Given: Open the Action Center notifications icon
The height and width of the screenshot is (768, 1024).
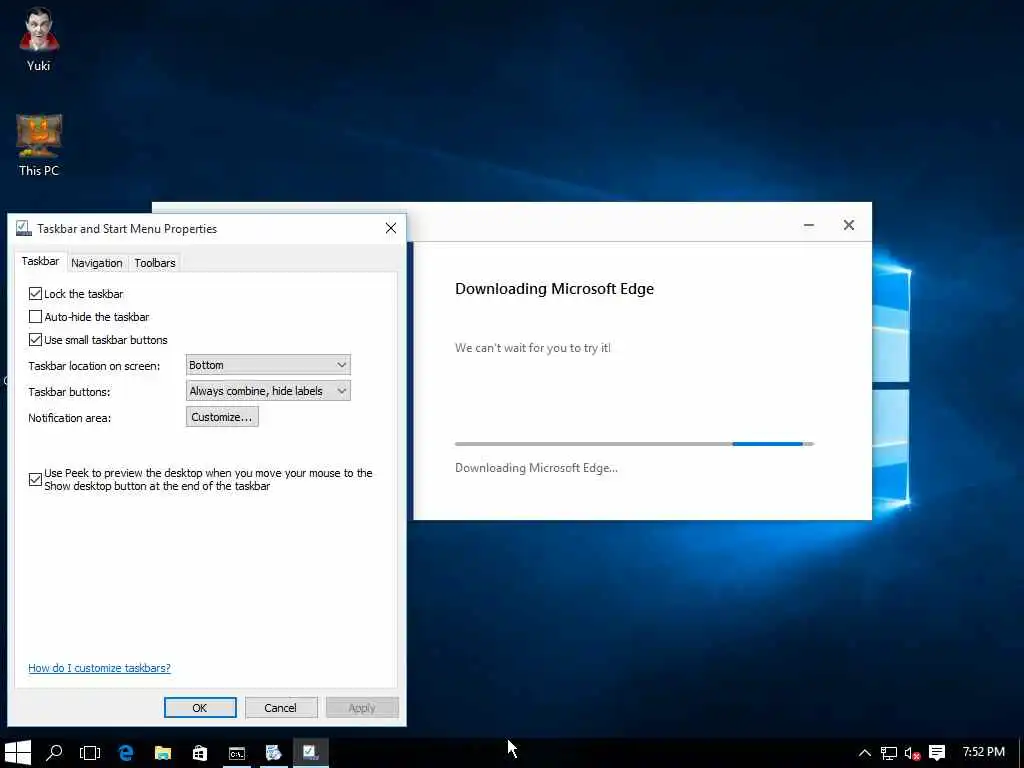Looking at the screenshot, I should 937,753.
